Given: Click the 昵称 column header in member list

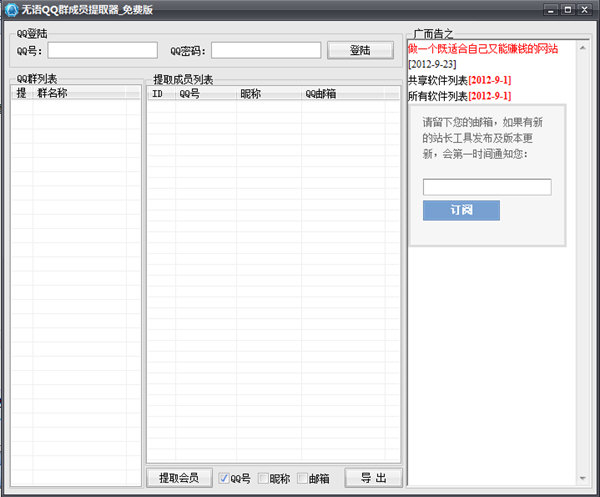Looking at the screenshot, I should click(269, 93).
